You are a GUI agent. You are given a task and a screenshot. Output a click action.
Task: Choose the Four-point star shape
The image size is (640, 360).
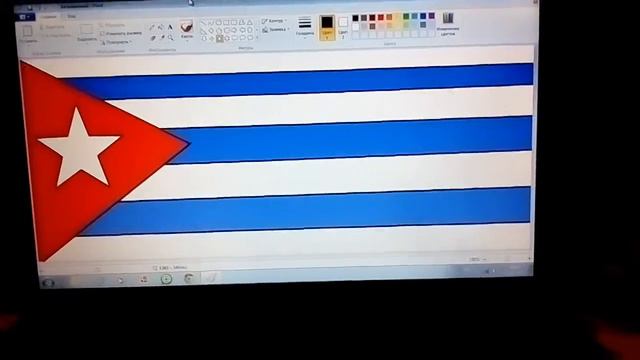(x=212, y=39)
